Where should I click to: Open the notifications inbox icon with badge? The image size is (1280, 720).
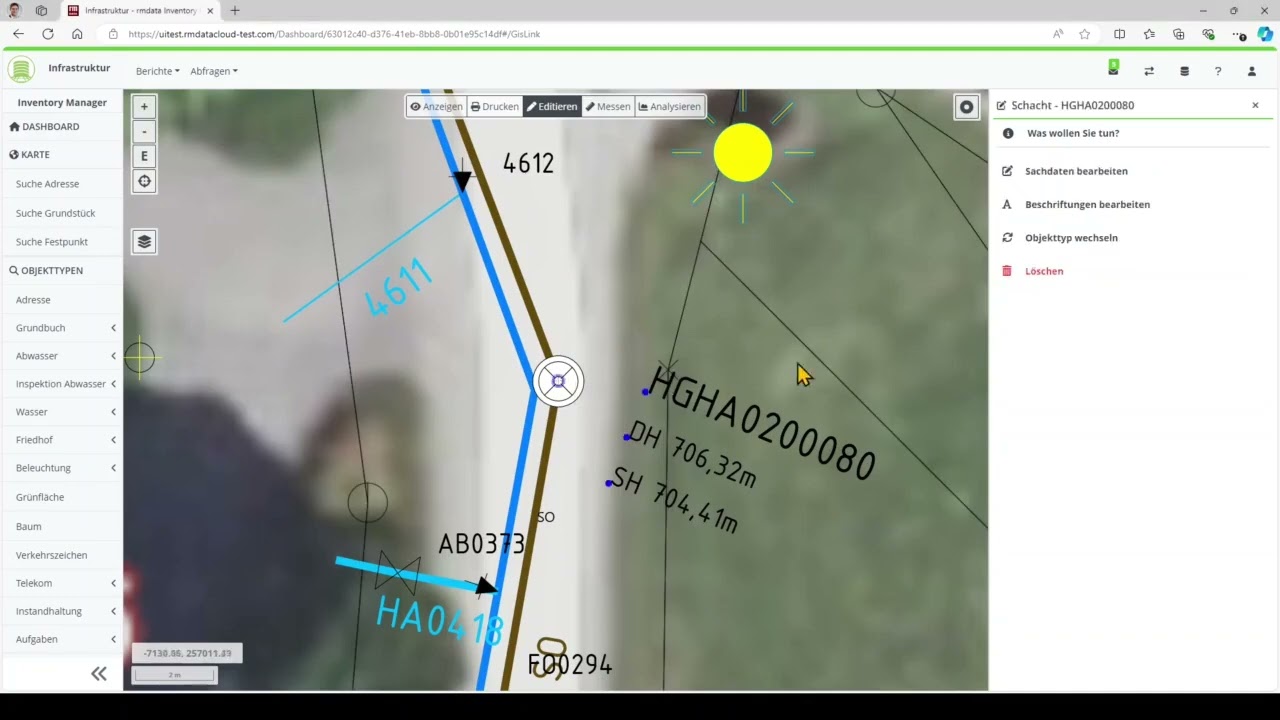[x=1113, y=68]
